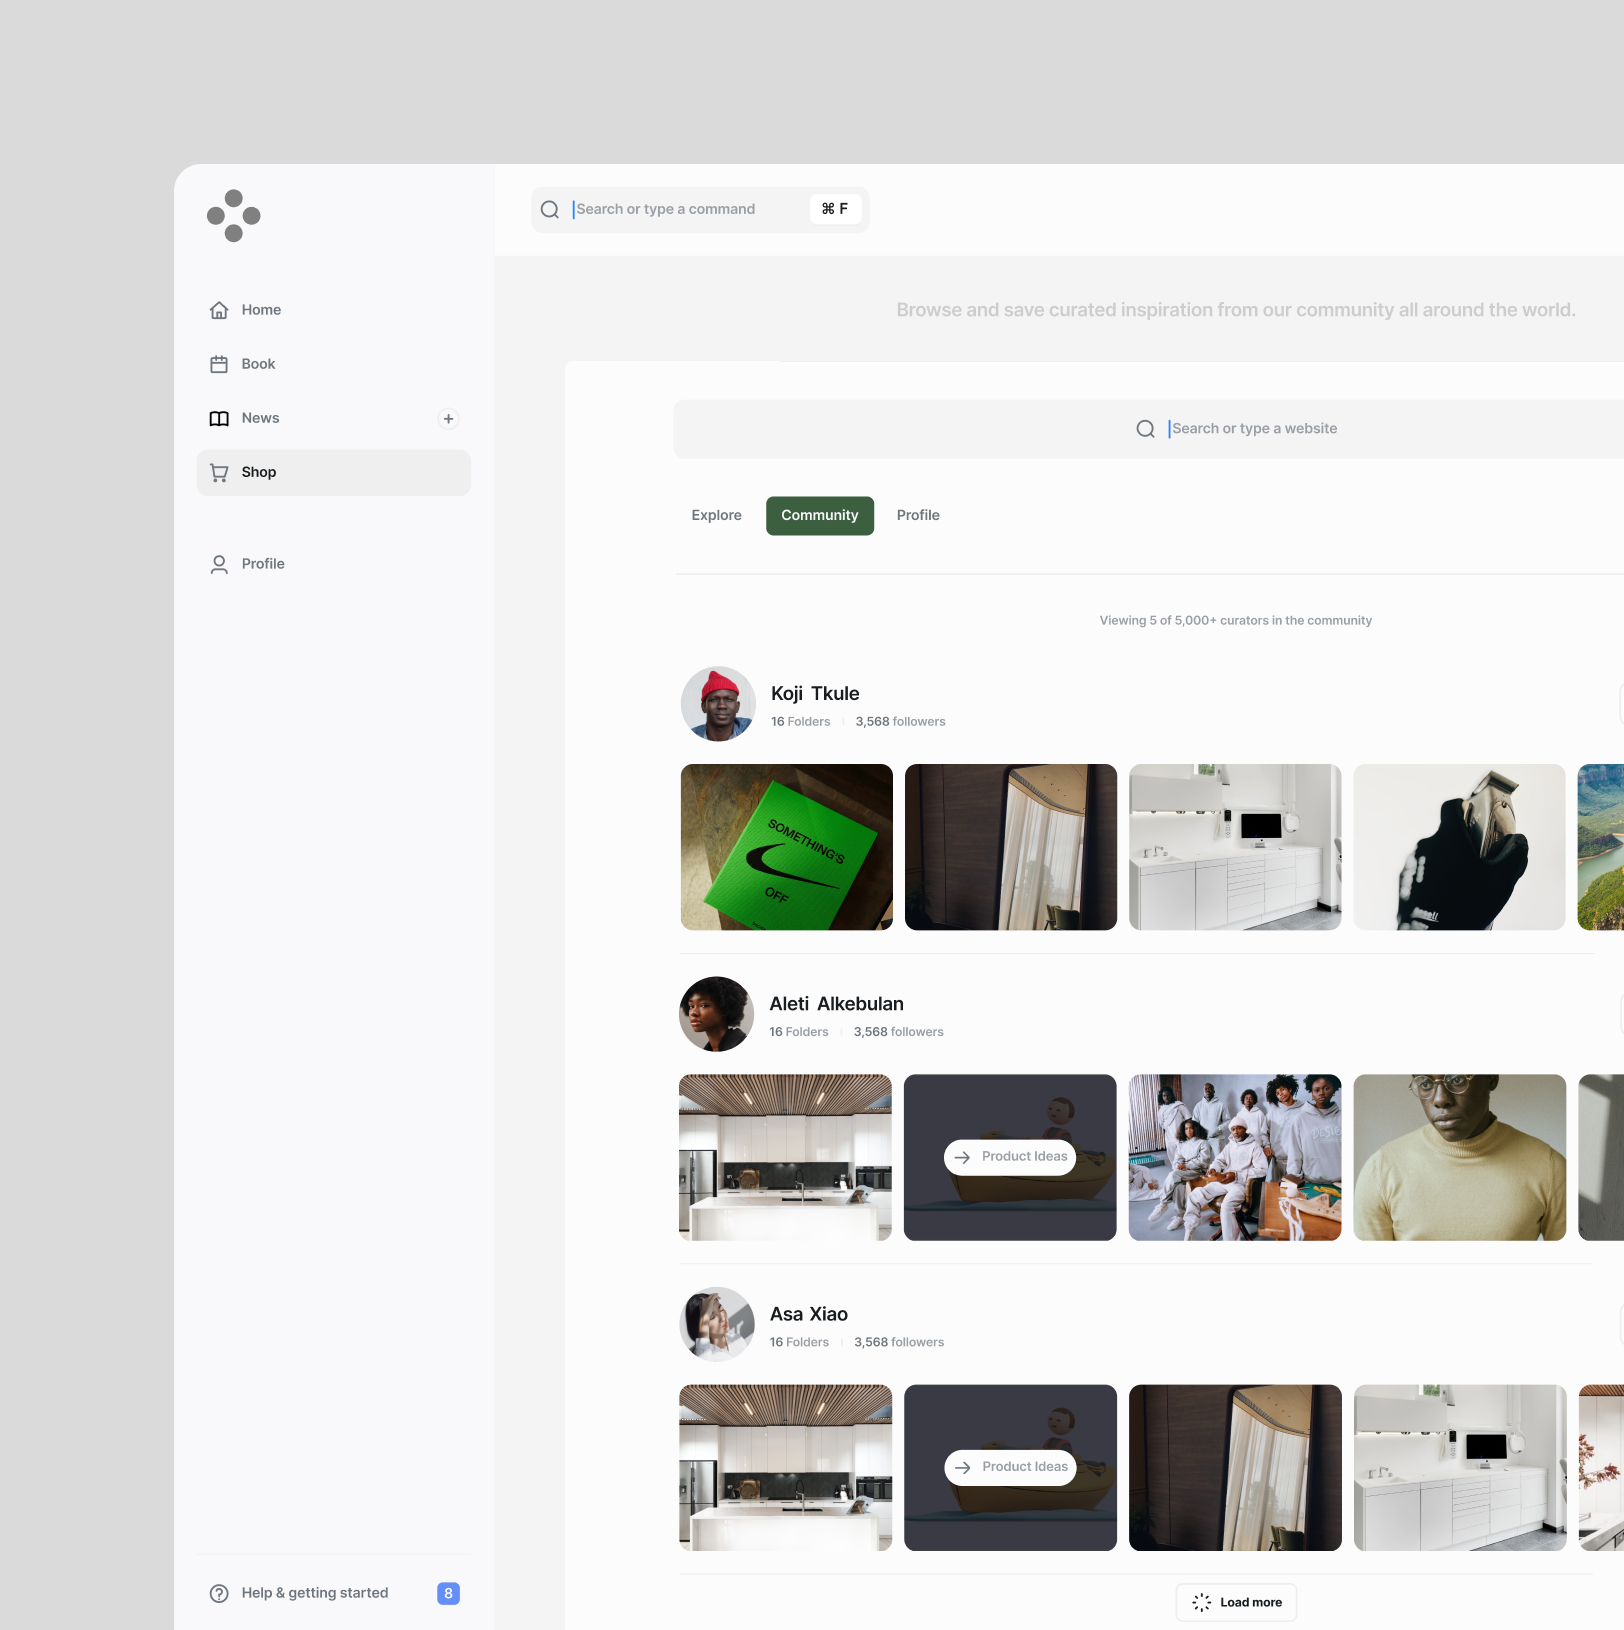Click Product Ideas button in Aleti's row
This screenshot has width=1624, height=1630.
coord(1010,1157)
